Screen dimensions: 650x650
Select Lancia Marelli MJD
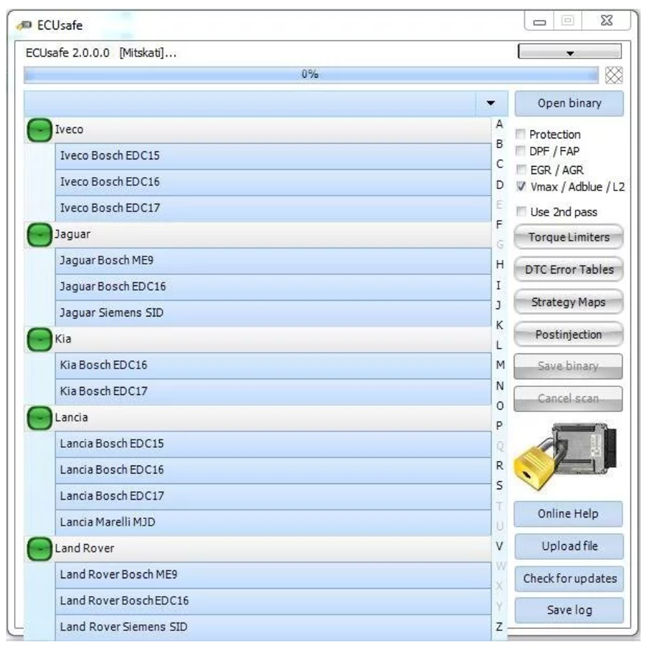(x=273, y=522)
